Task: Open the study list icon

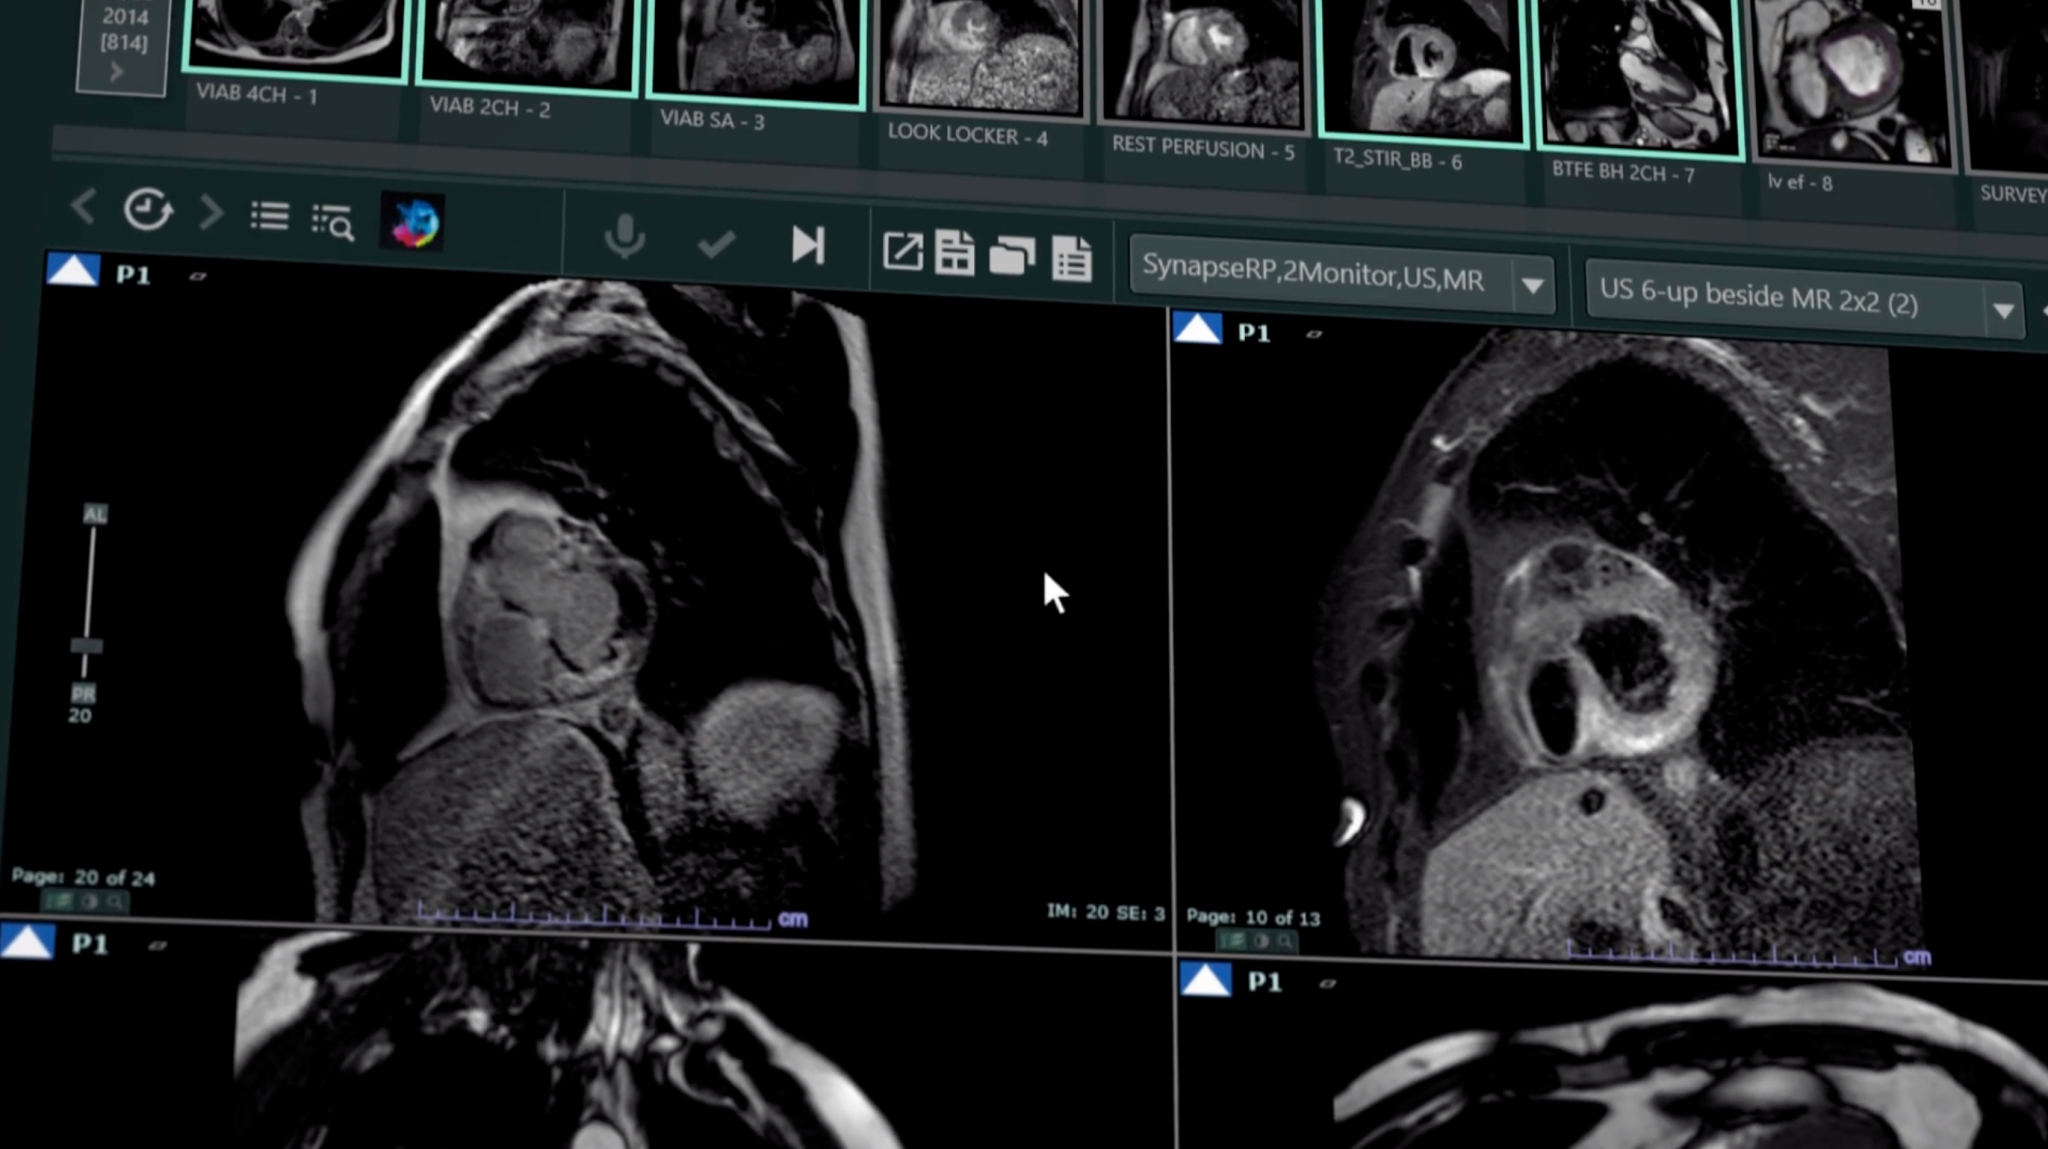Action: (269, 216)
